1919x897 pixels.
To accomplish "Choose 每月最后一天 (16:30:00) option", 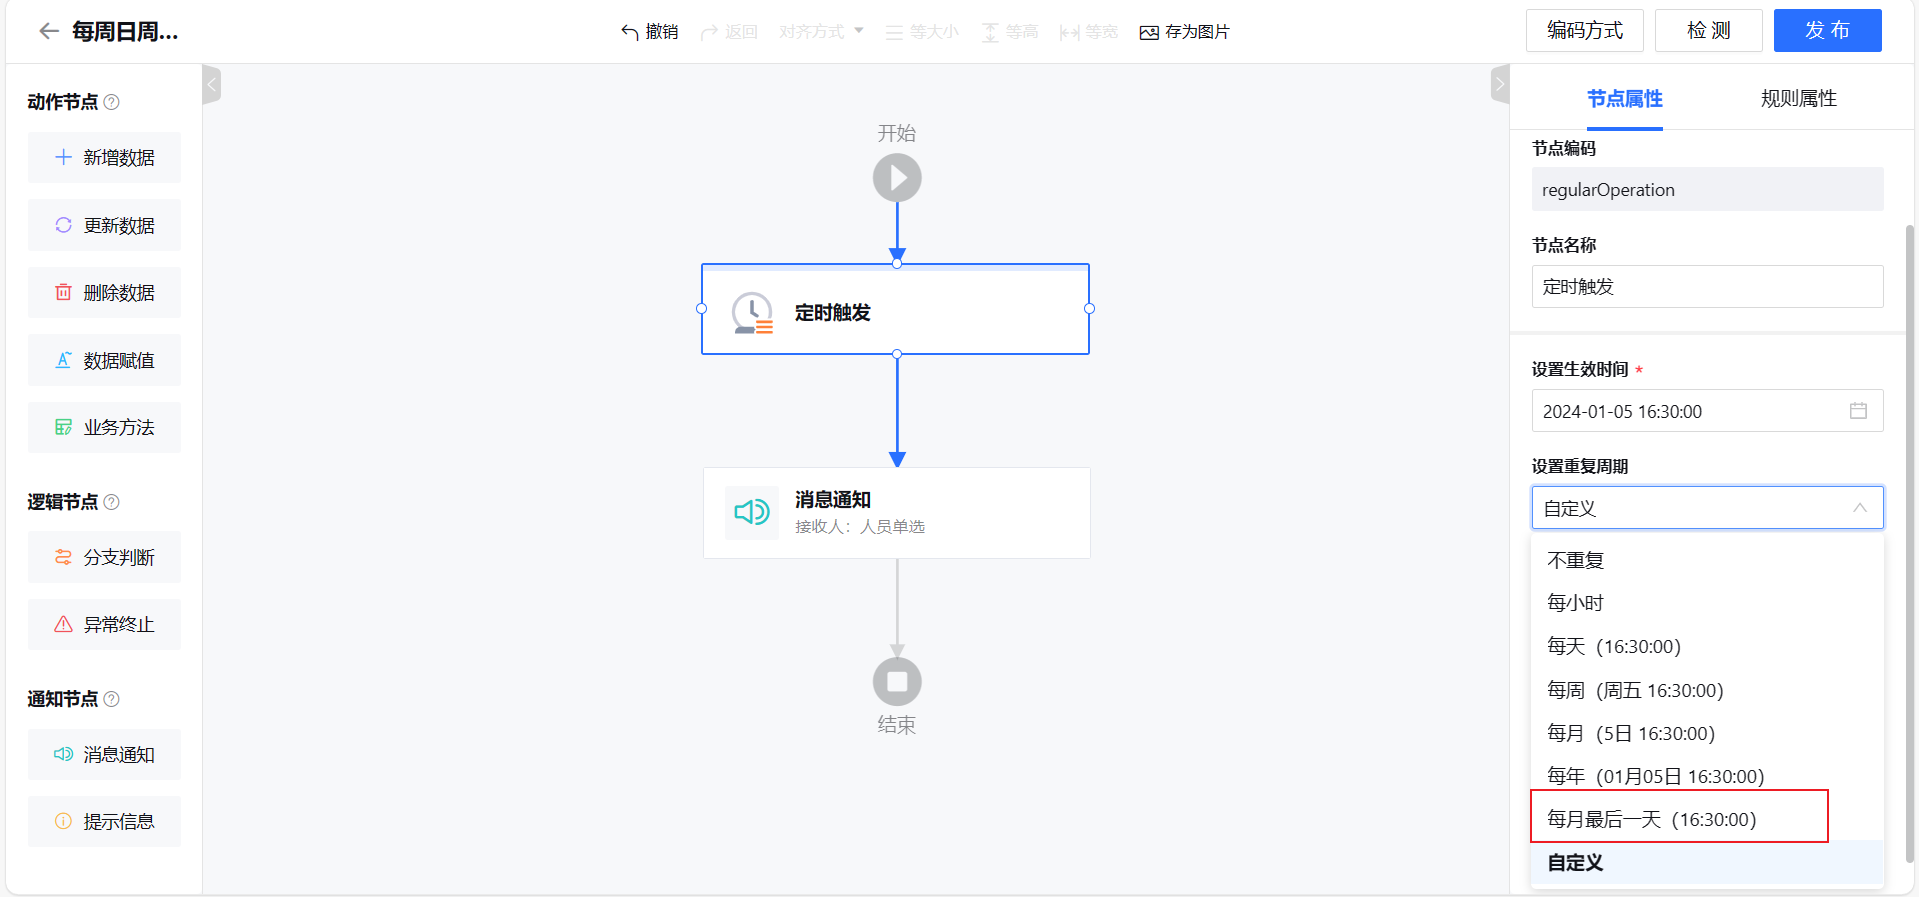I will coord(1707,819).
